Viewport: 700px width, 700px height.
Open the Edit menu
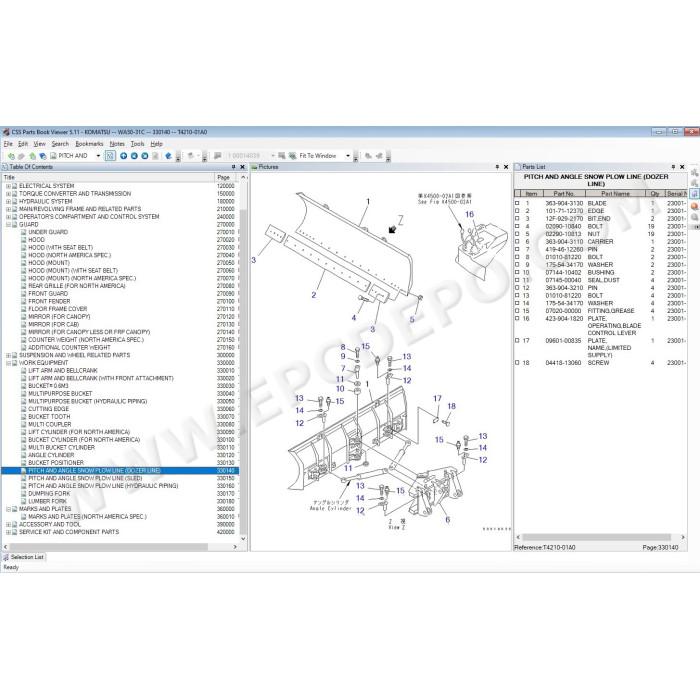pyautogui.click(x=23, y=144)
